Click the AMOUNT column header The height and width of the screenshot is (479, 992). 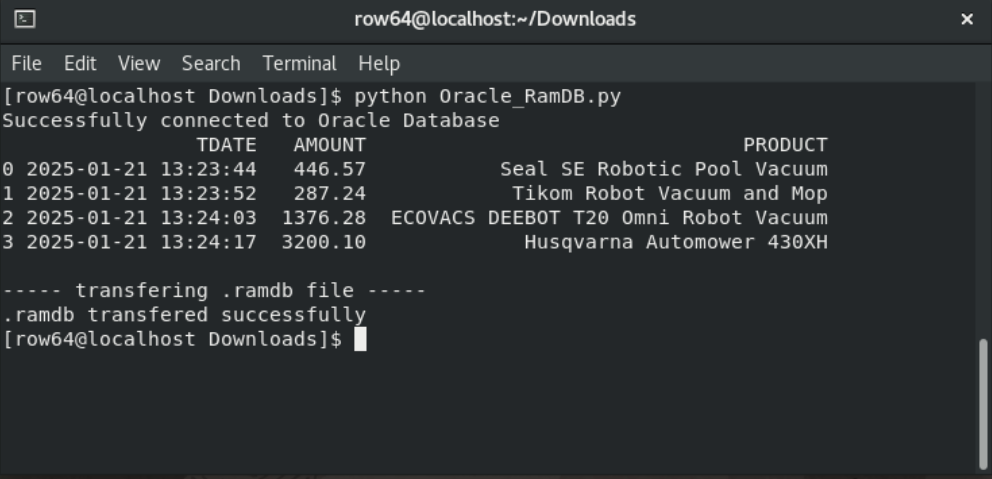pos(329,145)
